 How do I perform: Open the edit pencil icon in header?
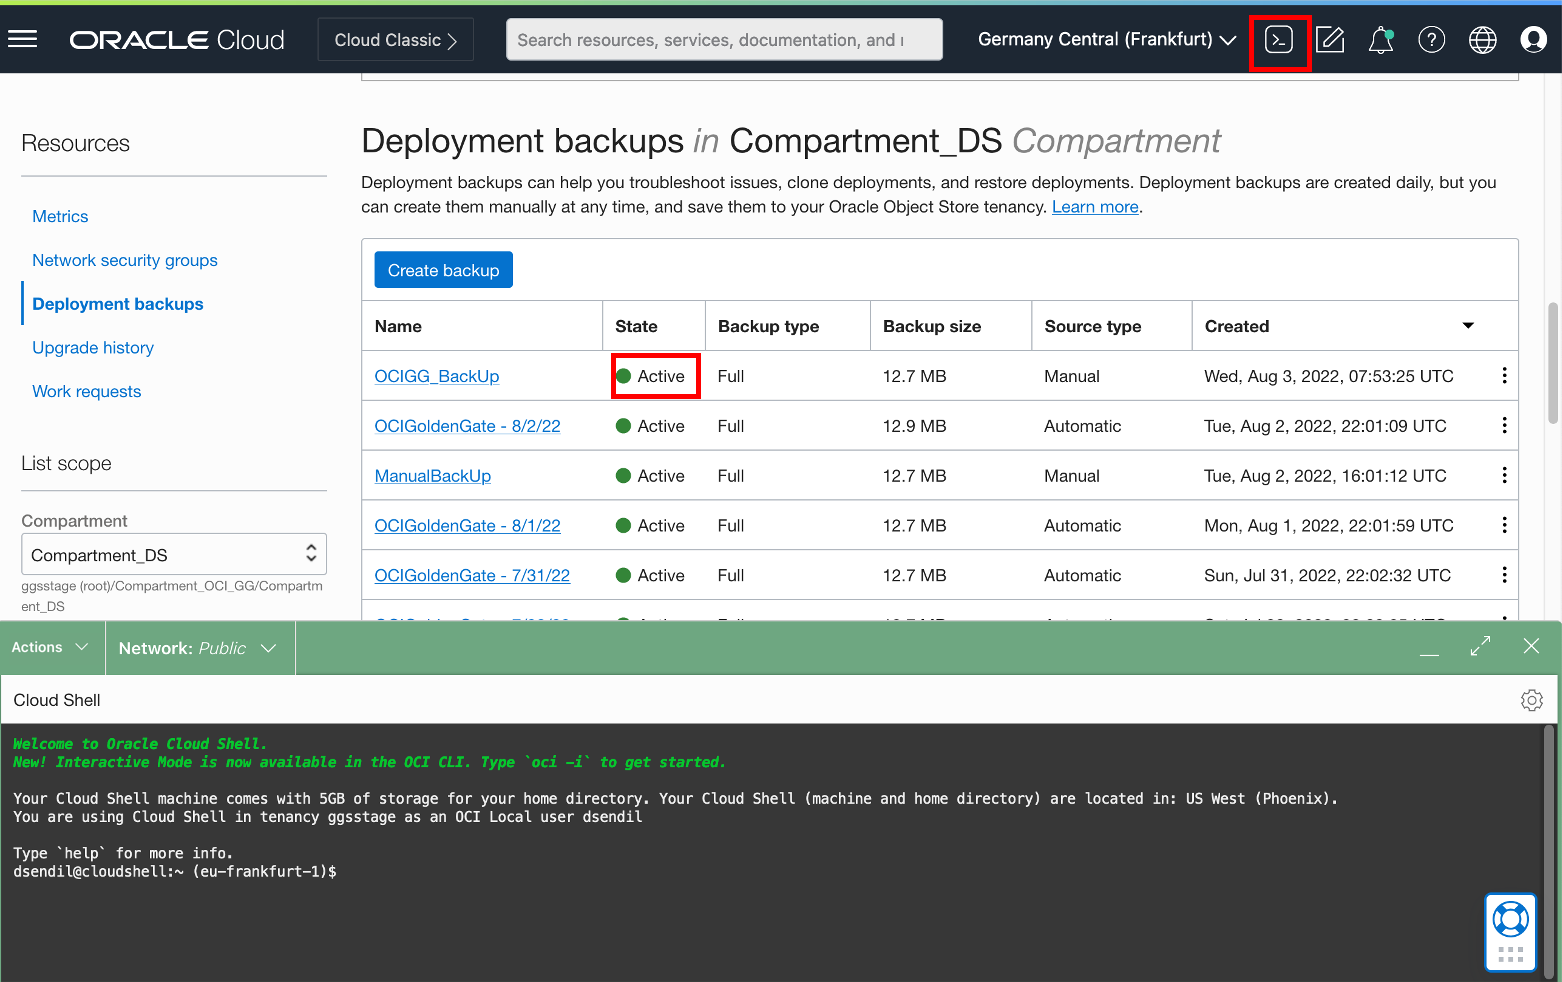click(1330, 40)
